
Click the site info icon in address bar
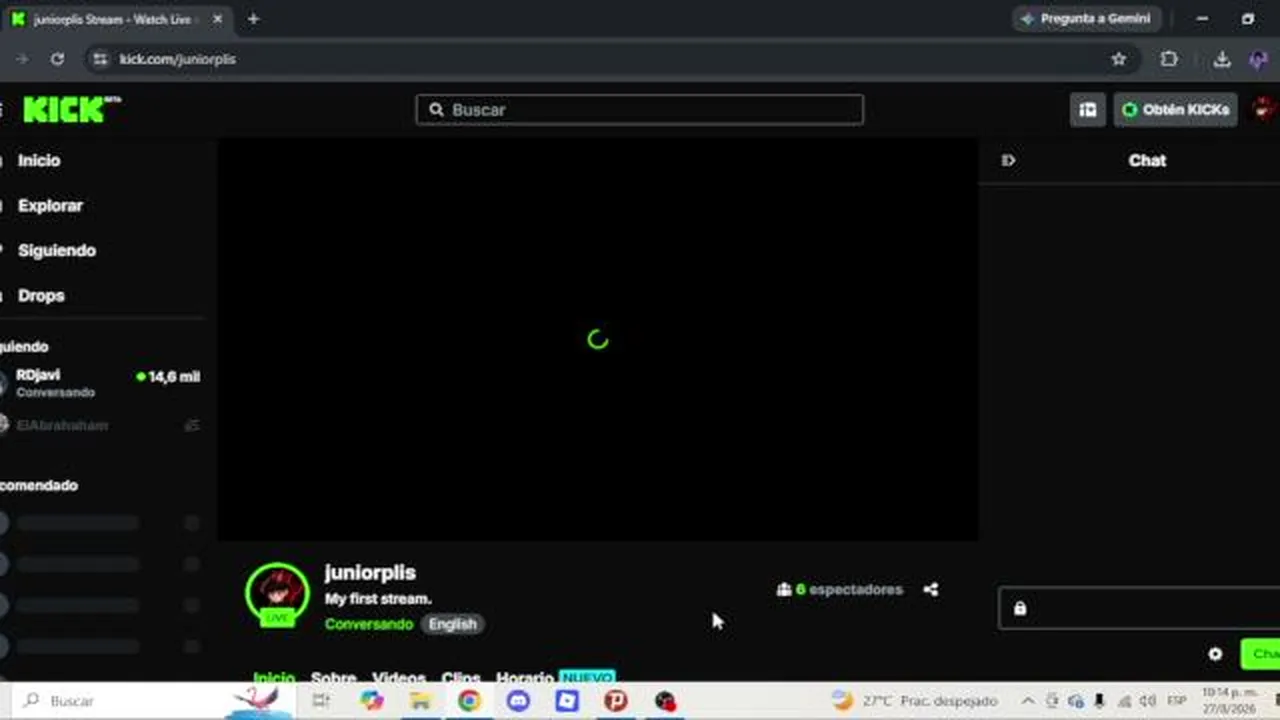pos(100,59)
